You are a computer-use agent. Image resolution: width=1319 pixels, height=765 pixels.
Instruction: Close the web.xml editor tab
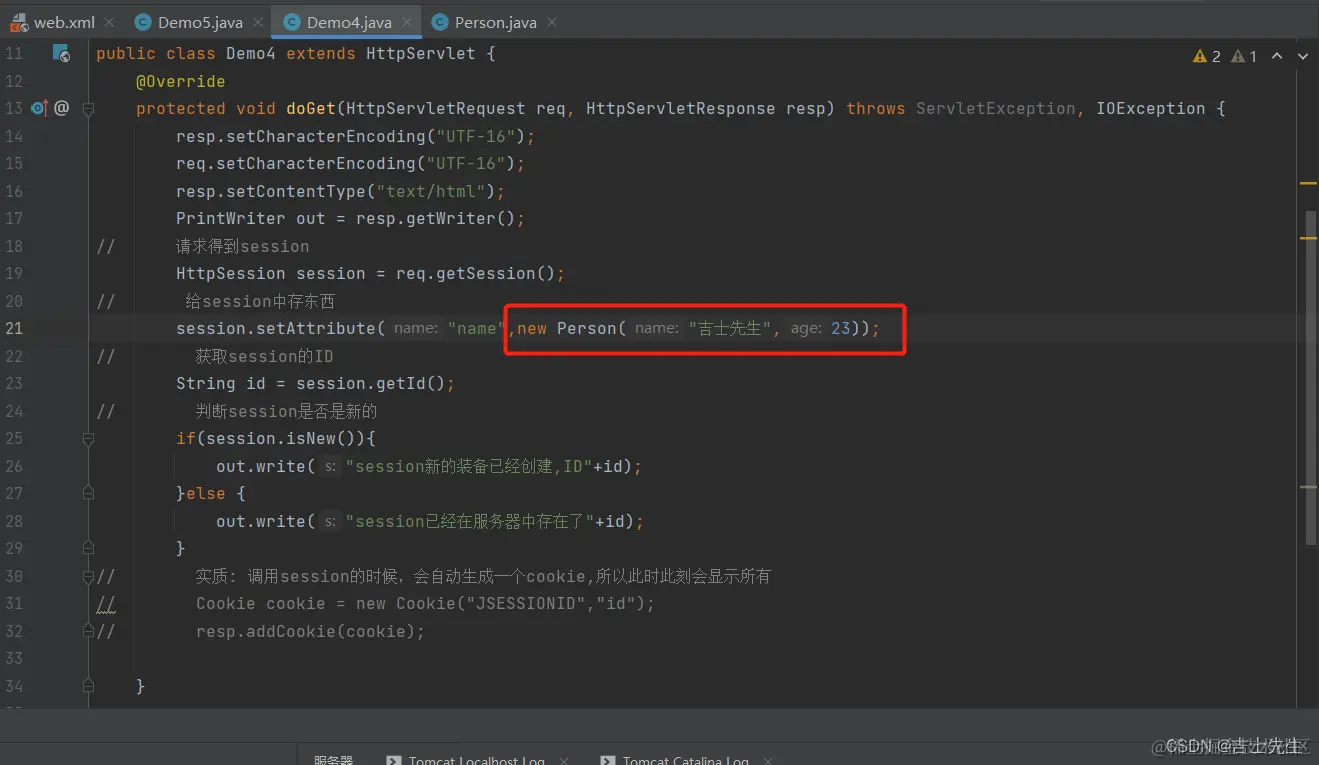[x=109, y=22]
